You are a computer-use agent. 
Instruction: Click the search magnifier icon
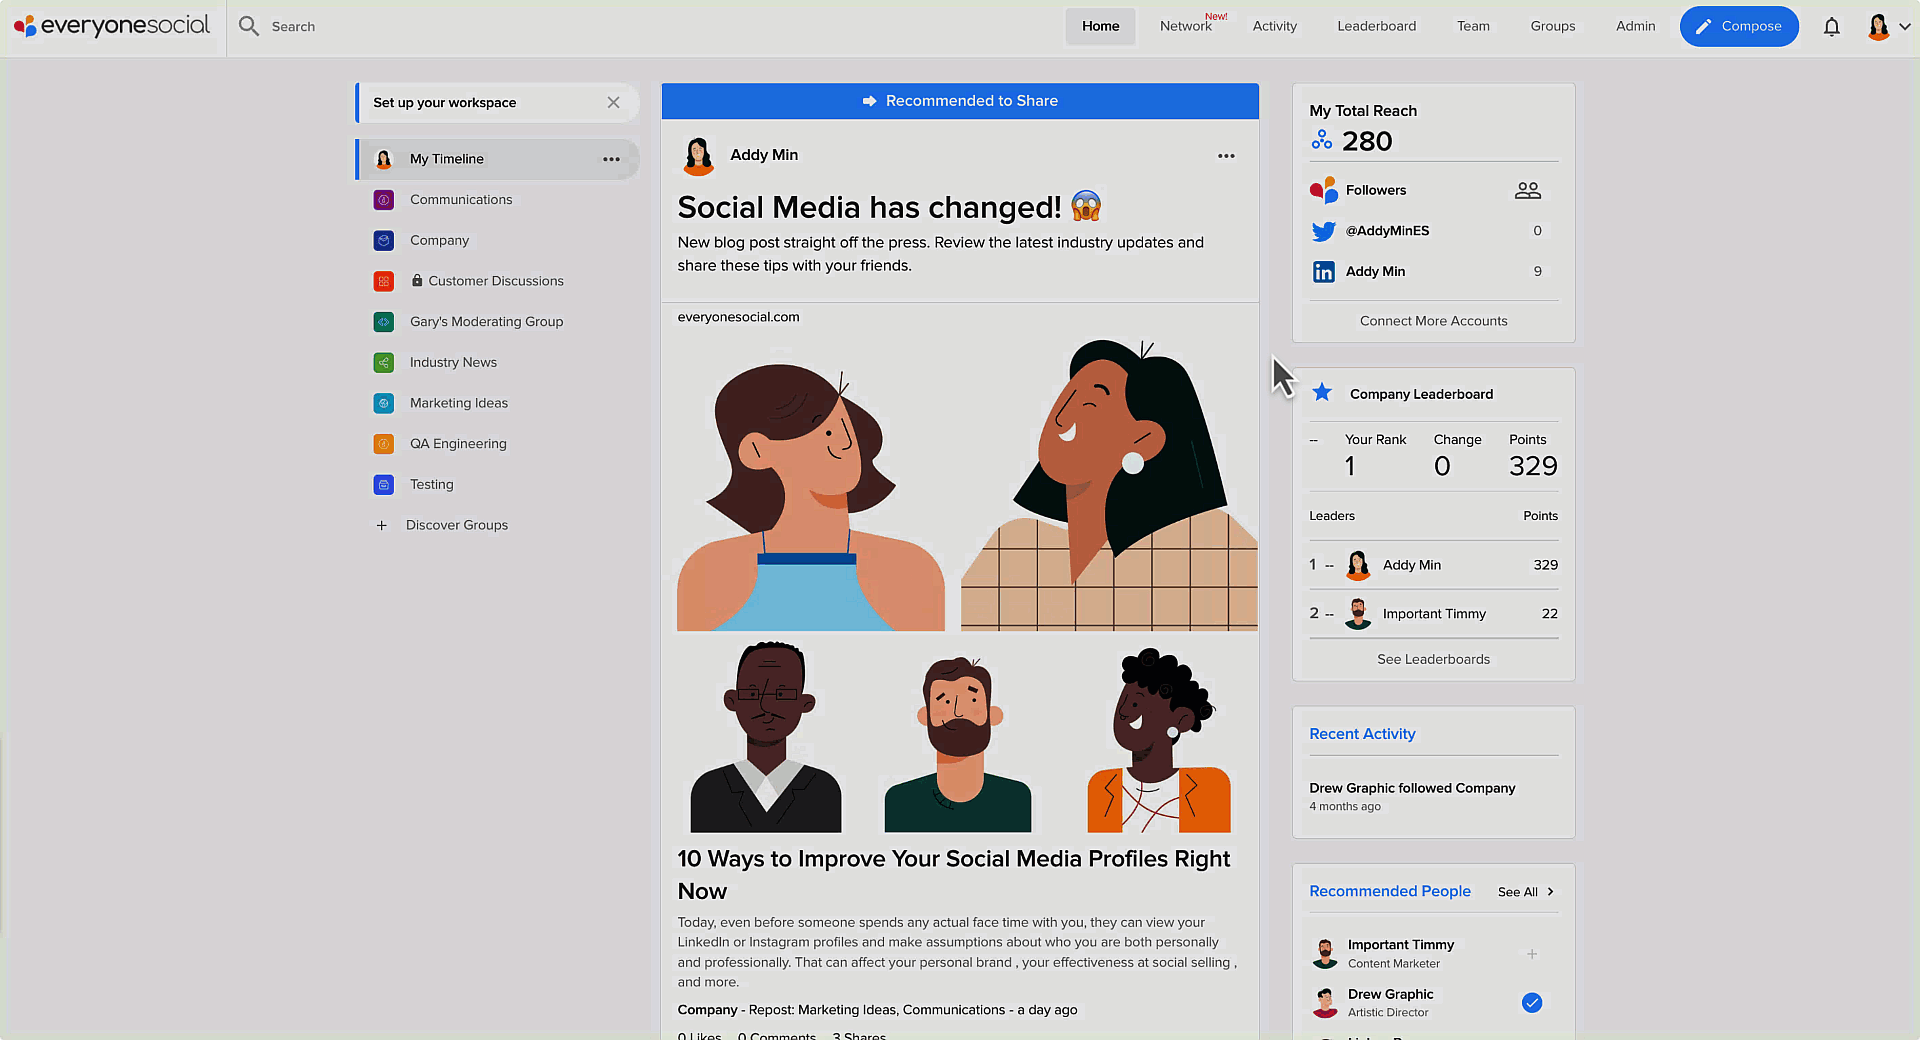click(x=248, y=27)
